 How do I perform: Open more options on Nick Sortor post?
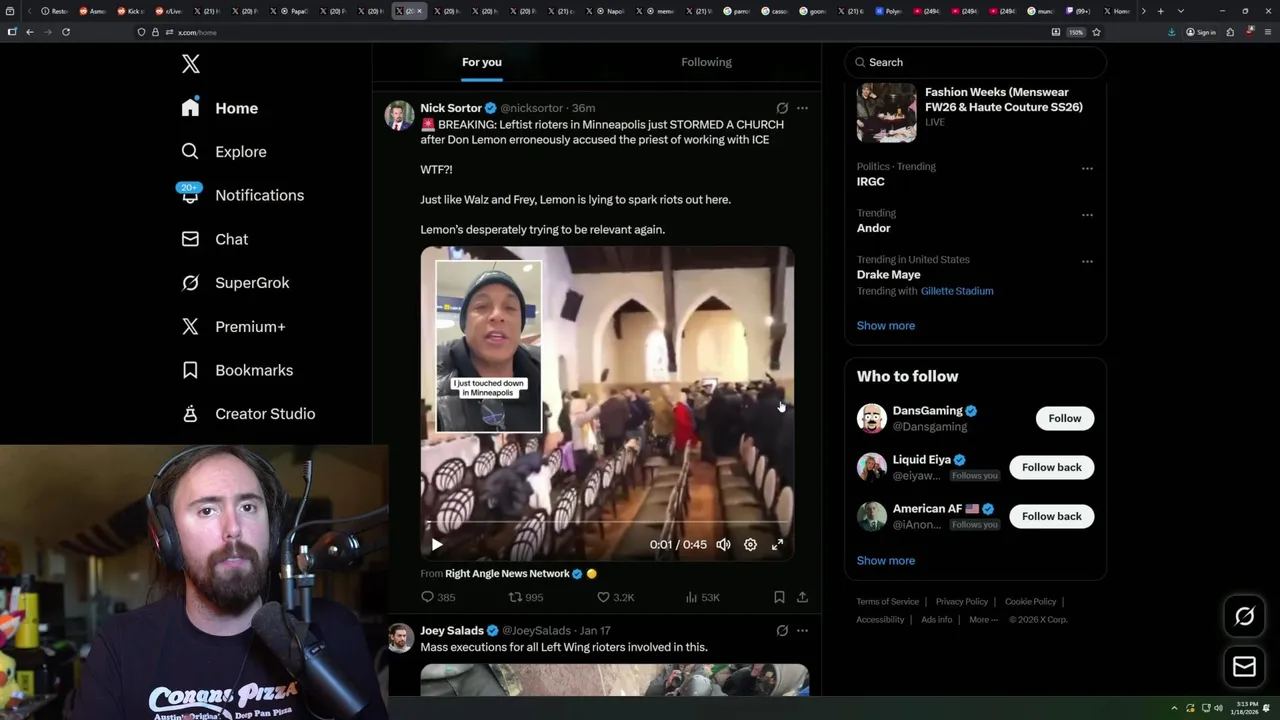pos(802,108)
